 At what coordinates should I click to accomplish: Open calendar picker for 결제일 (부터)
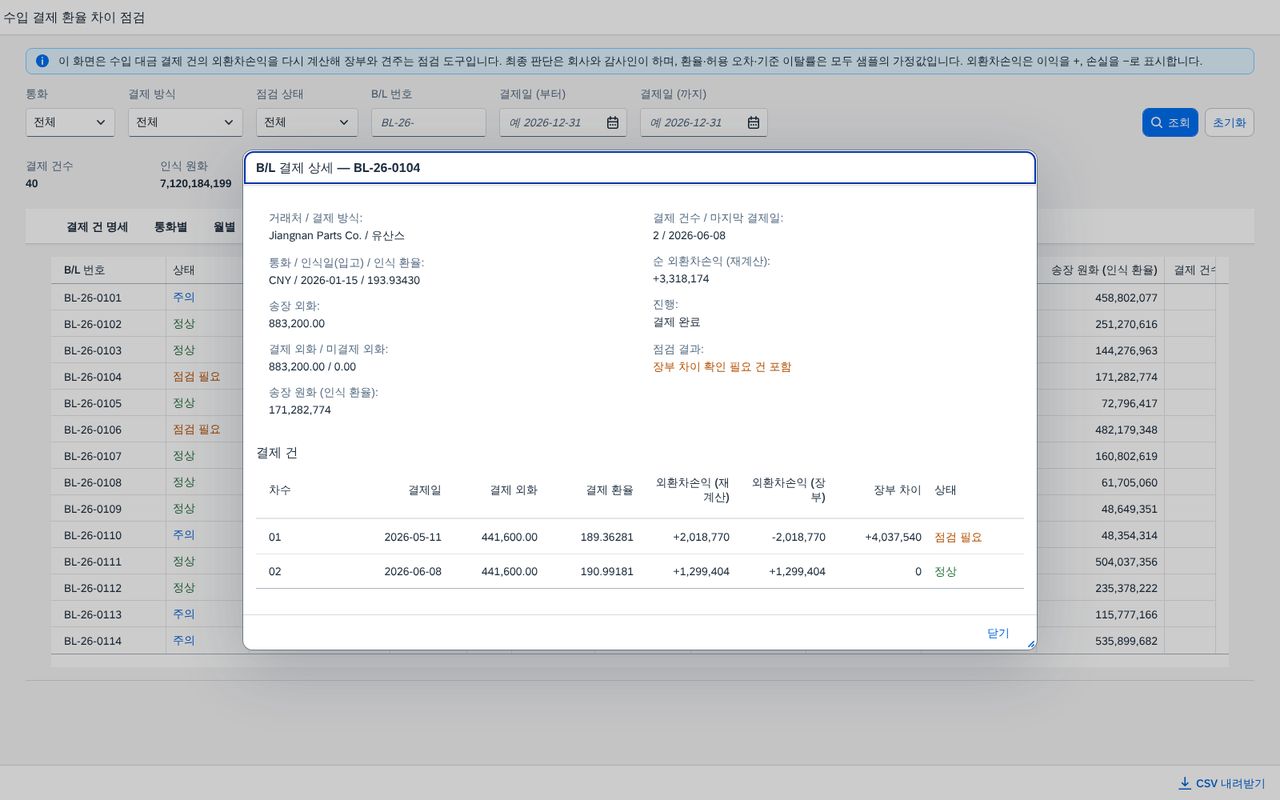tap(613, 122)
